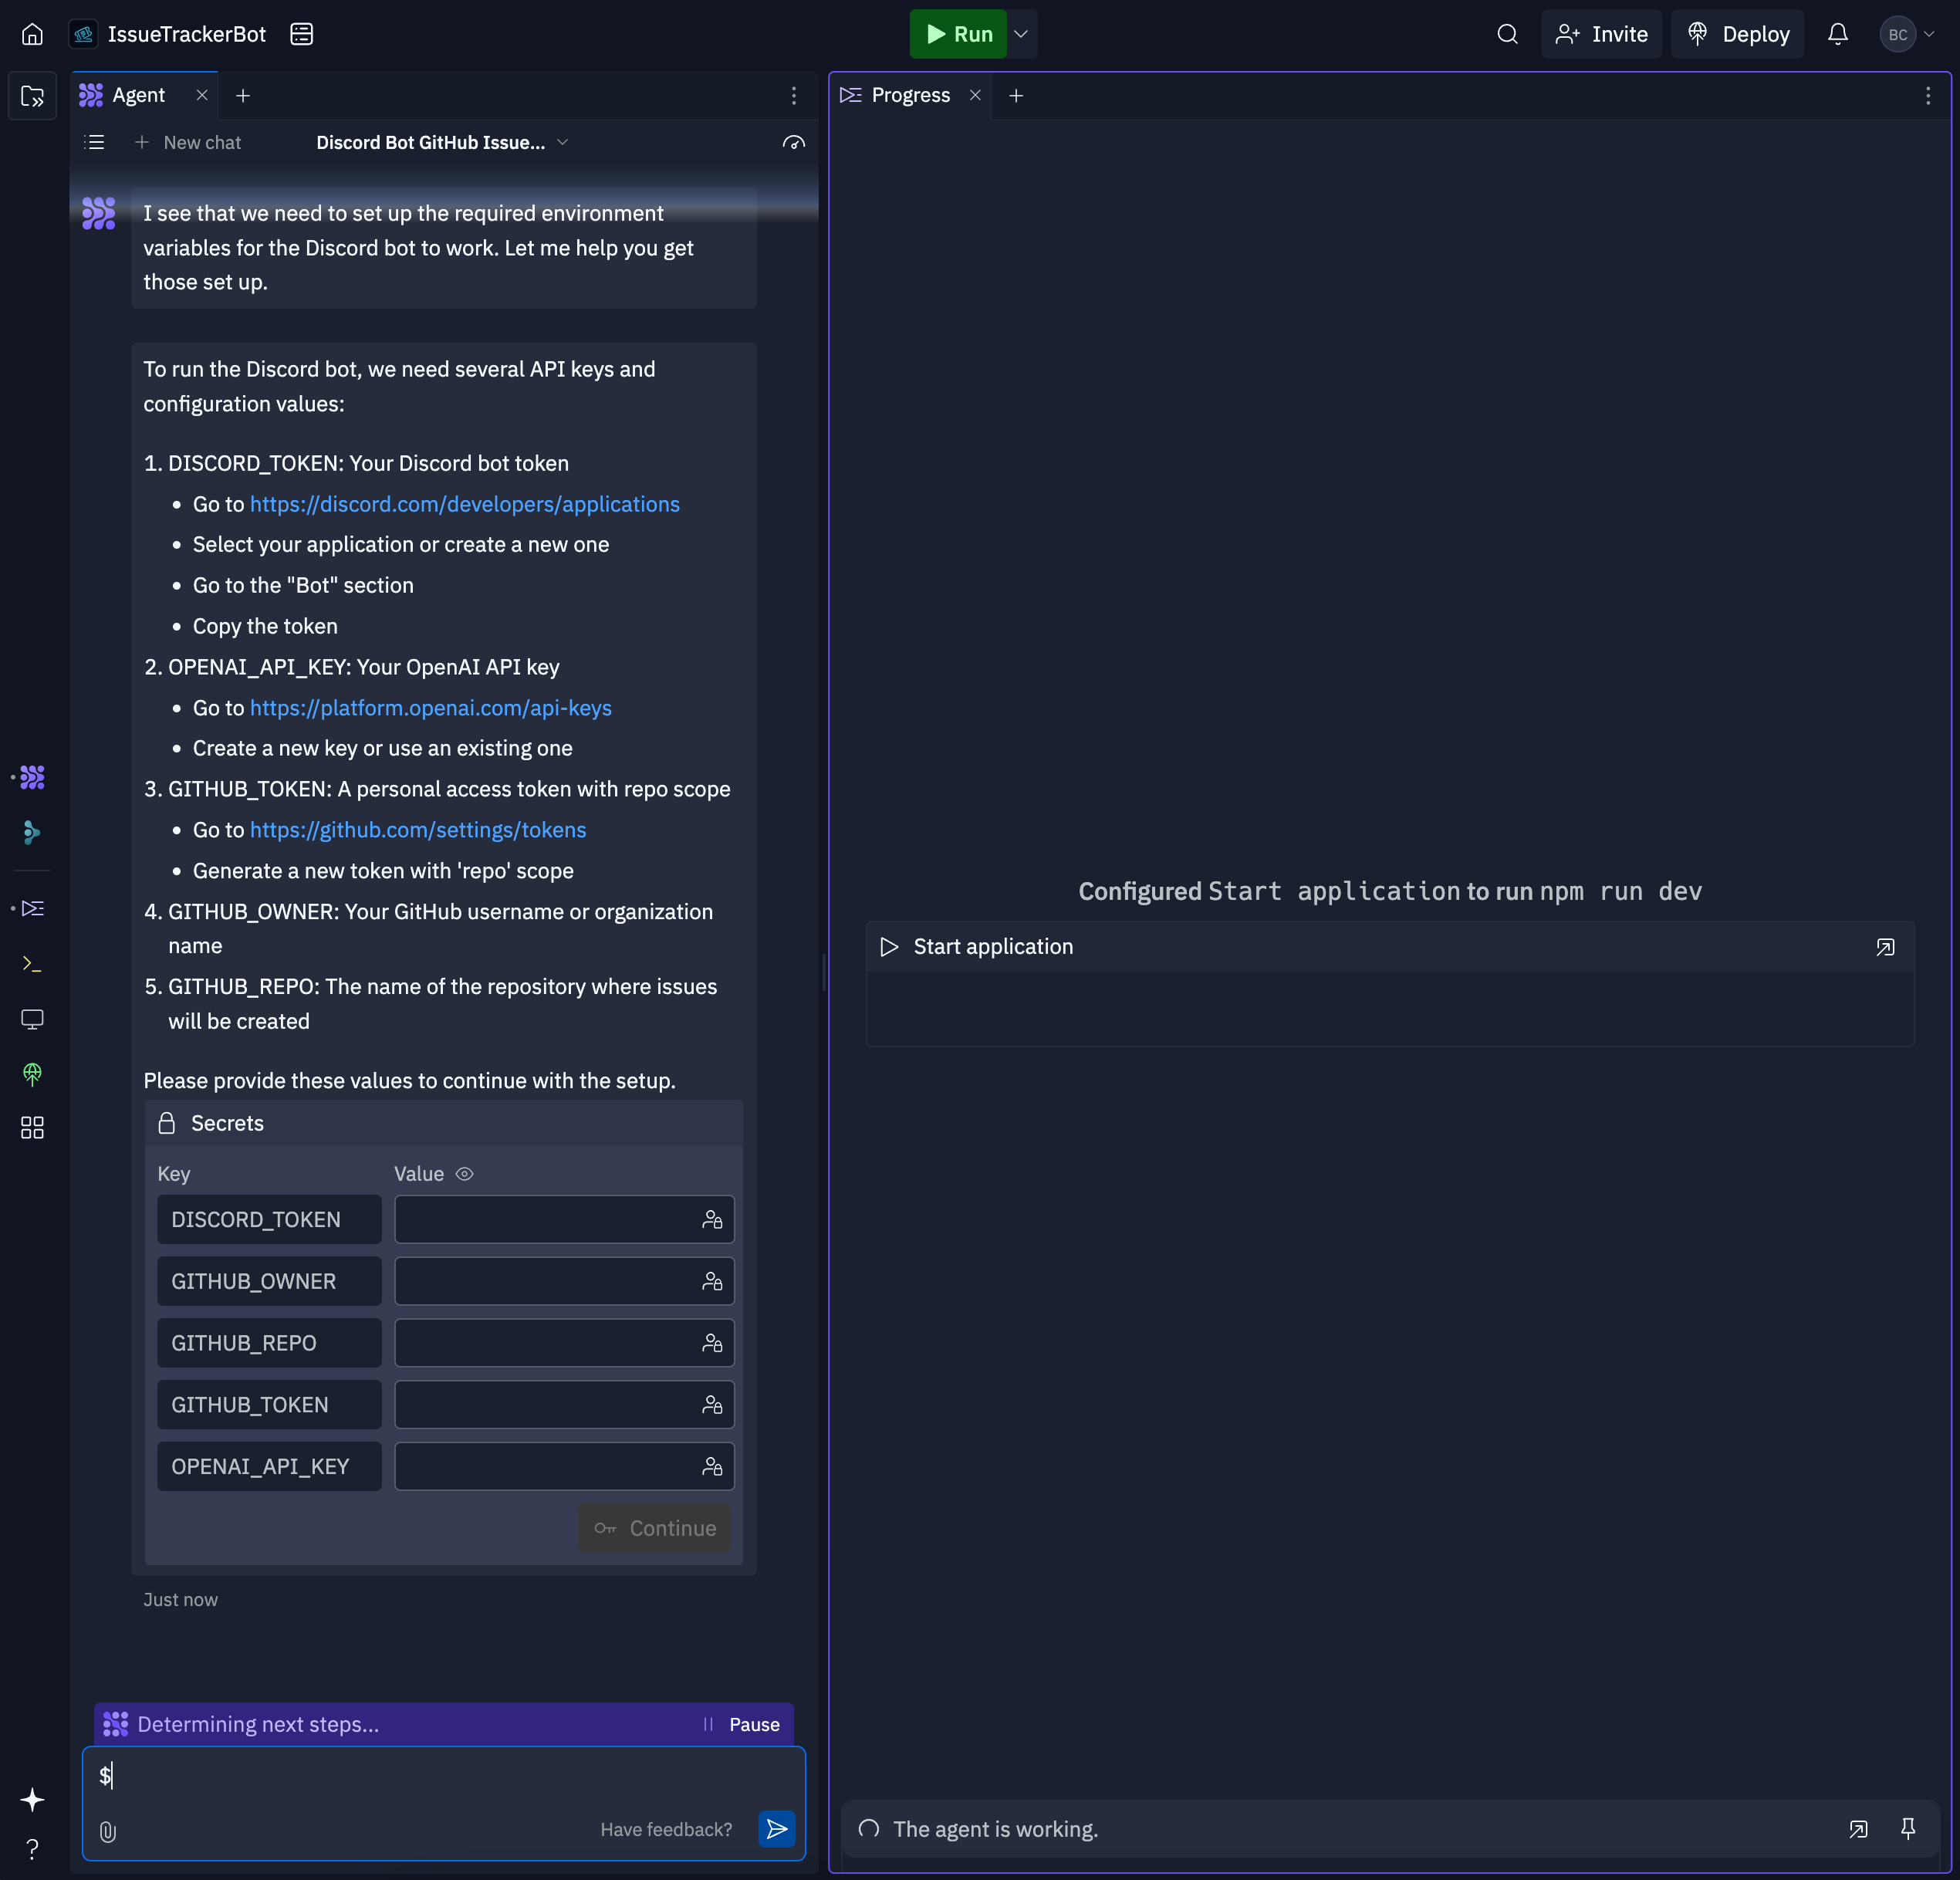The width and height of the screenshot is (1960, 1880).
Task: Switch to the Agent tab
Action: pyautogui.click(x=138, y=95)
